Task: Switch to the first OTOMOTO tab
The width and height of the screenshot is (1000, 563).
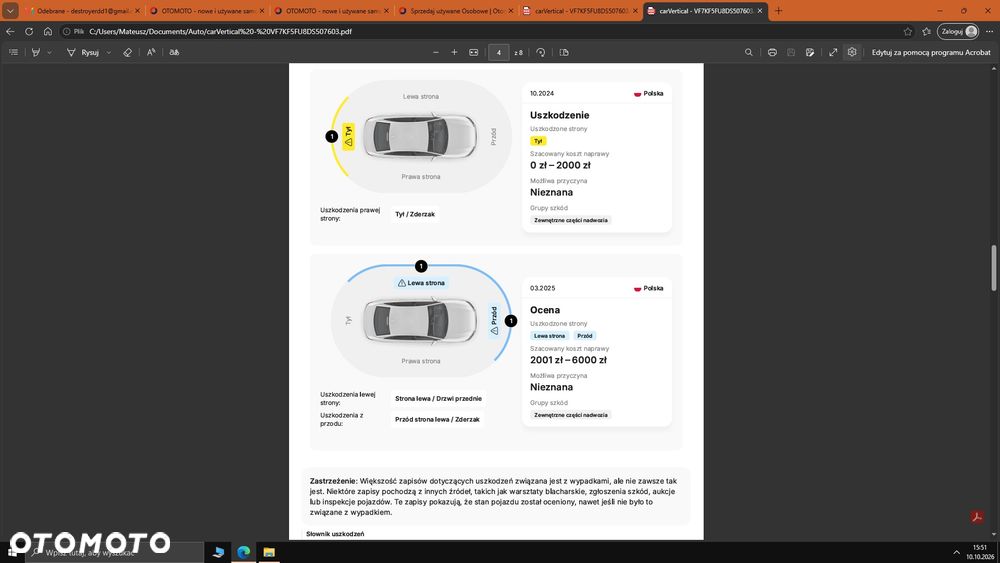Action: (207, 11)
